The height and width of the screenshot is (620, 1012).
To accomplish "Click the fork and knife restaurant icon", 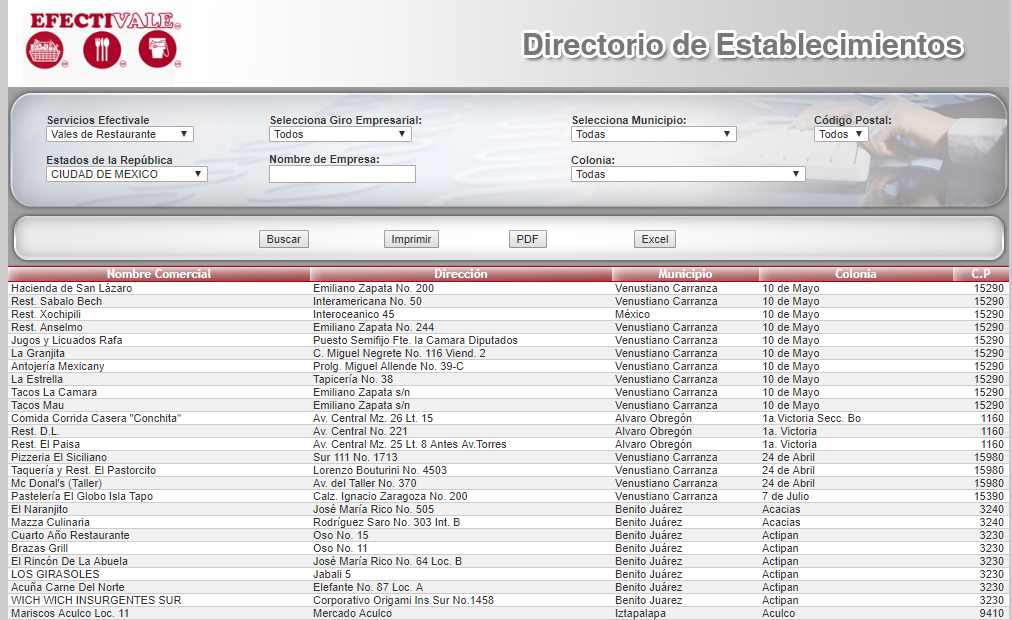I will [x=101, y=50].
